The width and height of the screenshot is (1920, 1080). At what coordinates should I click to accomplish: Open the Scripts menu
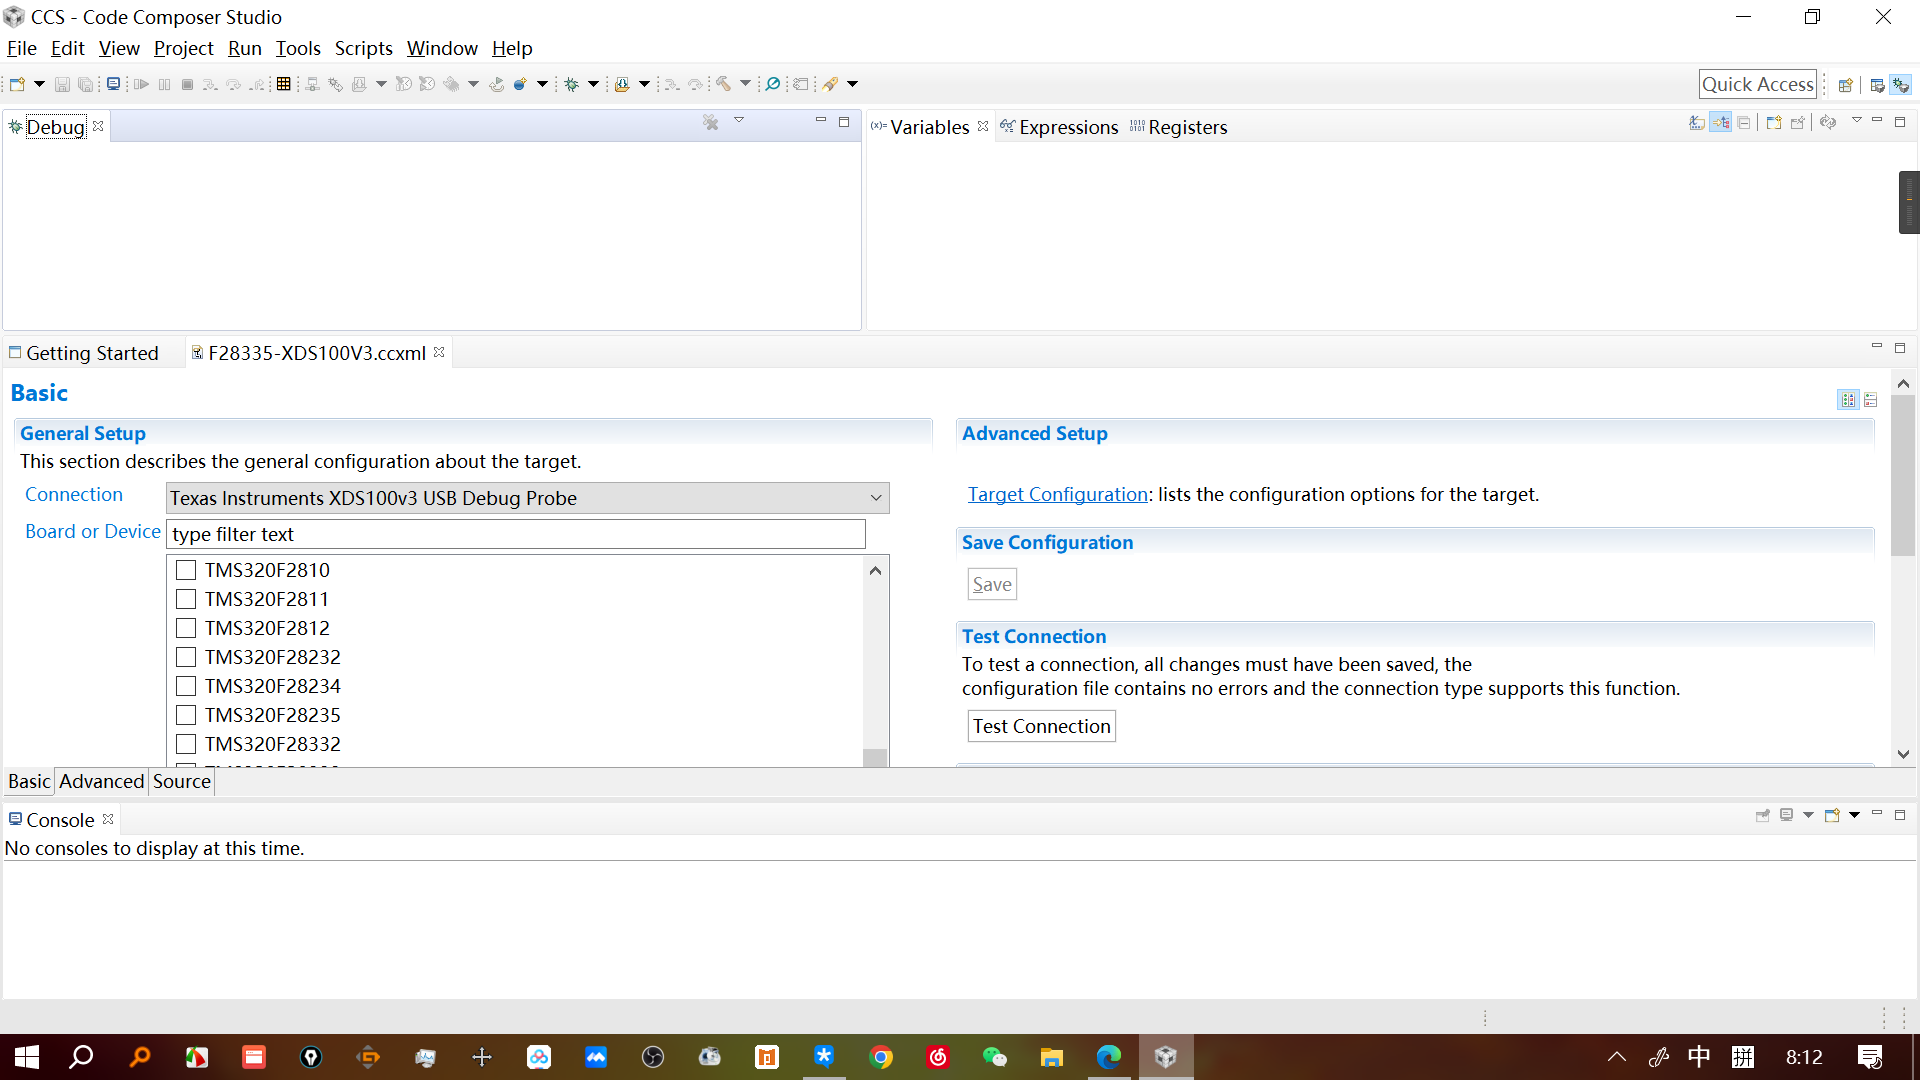[363, 48]
